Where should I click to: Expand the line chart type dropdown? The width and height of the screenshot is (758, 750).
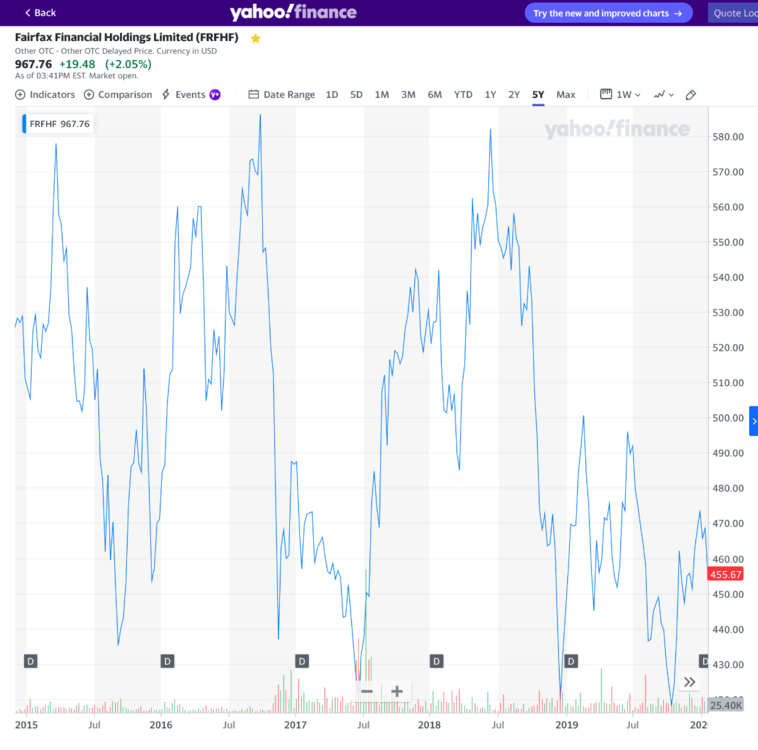664,95
